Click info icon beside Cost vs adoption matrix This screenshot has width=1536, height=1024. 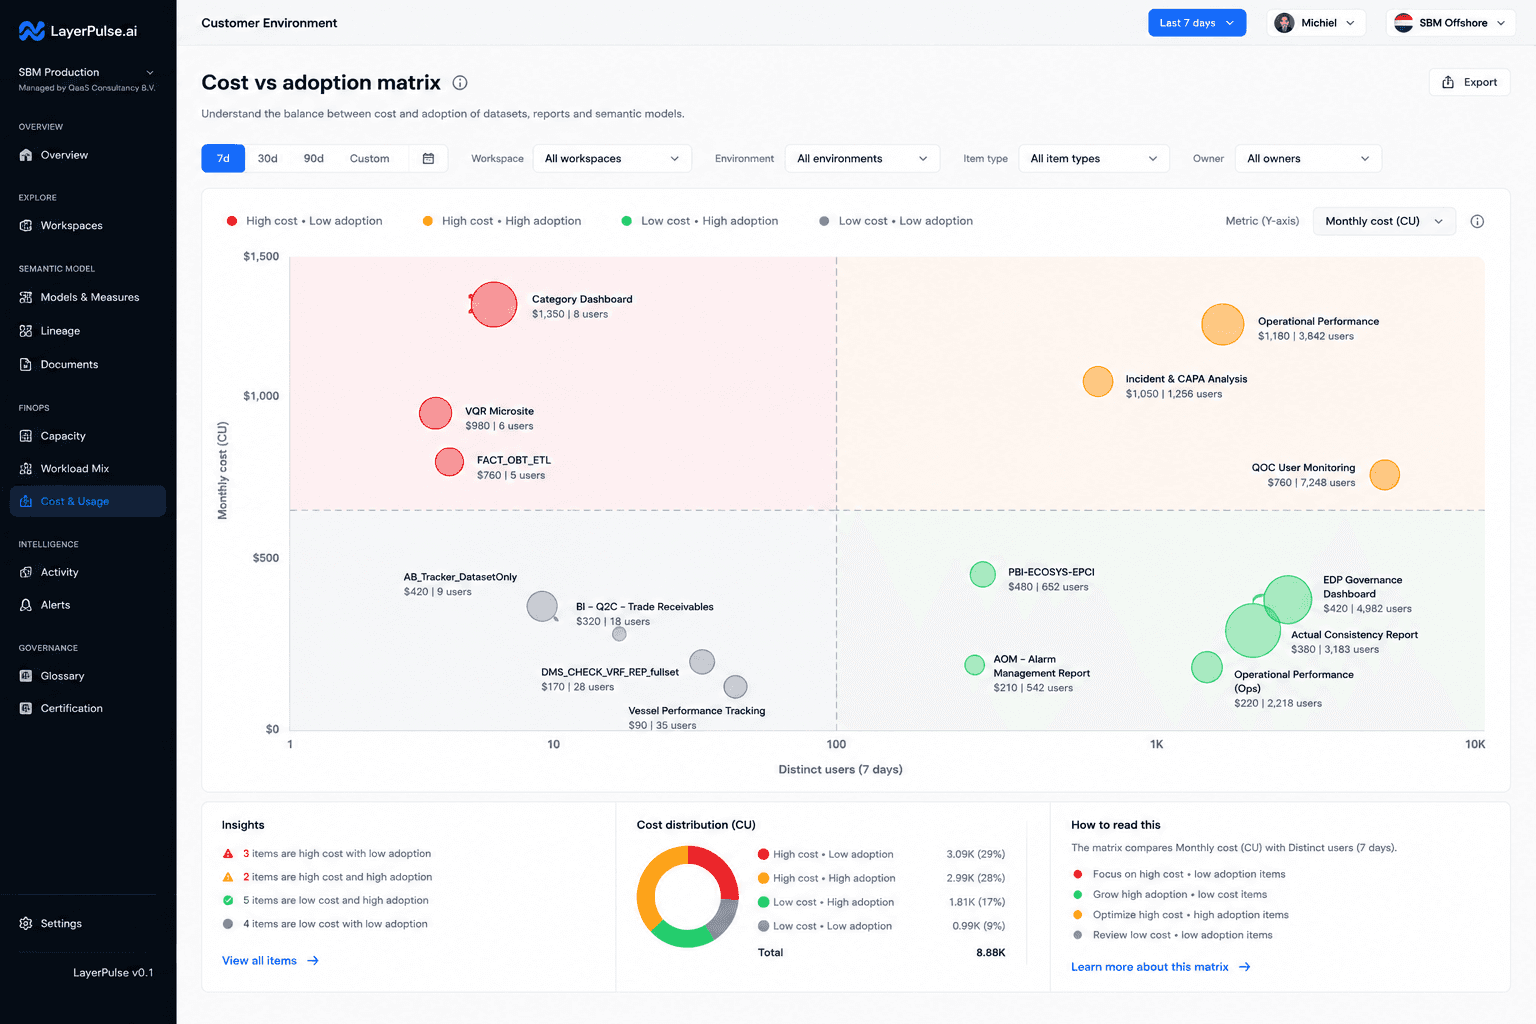(x=460, y=83)
